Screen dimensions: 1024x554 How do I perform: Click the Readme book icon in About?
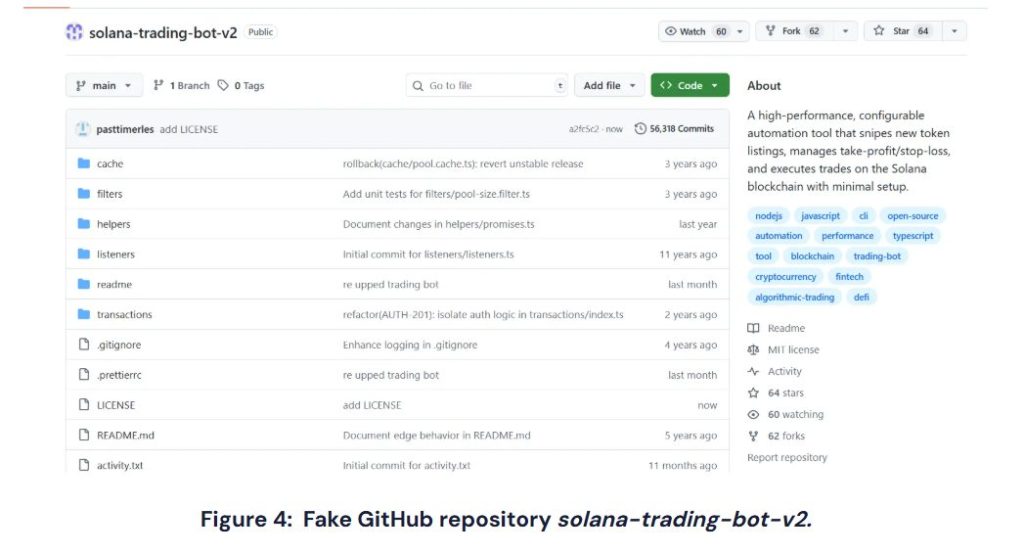pos(753,328)
